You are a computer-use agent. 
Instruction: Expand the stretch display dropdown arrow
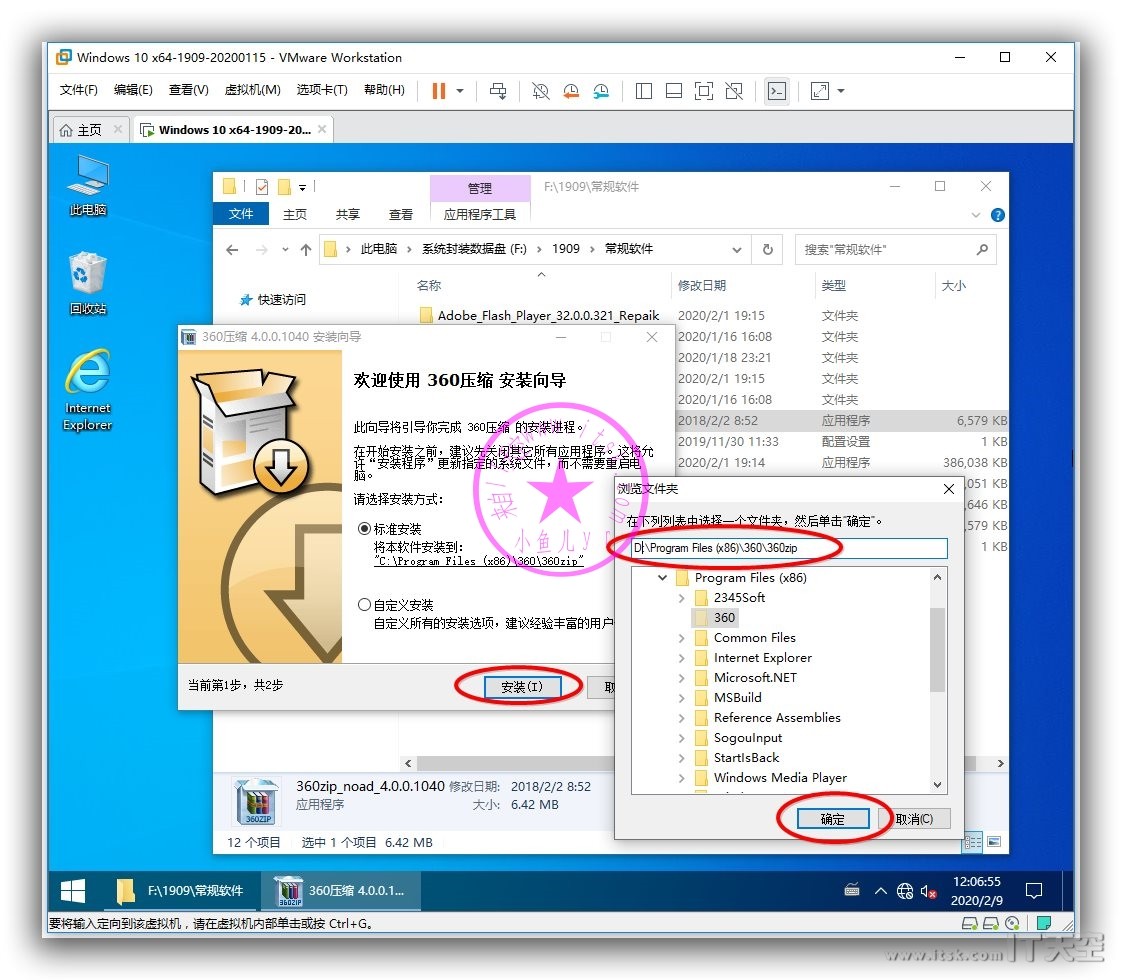(x=841, y=91)
